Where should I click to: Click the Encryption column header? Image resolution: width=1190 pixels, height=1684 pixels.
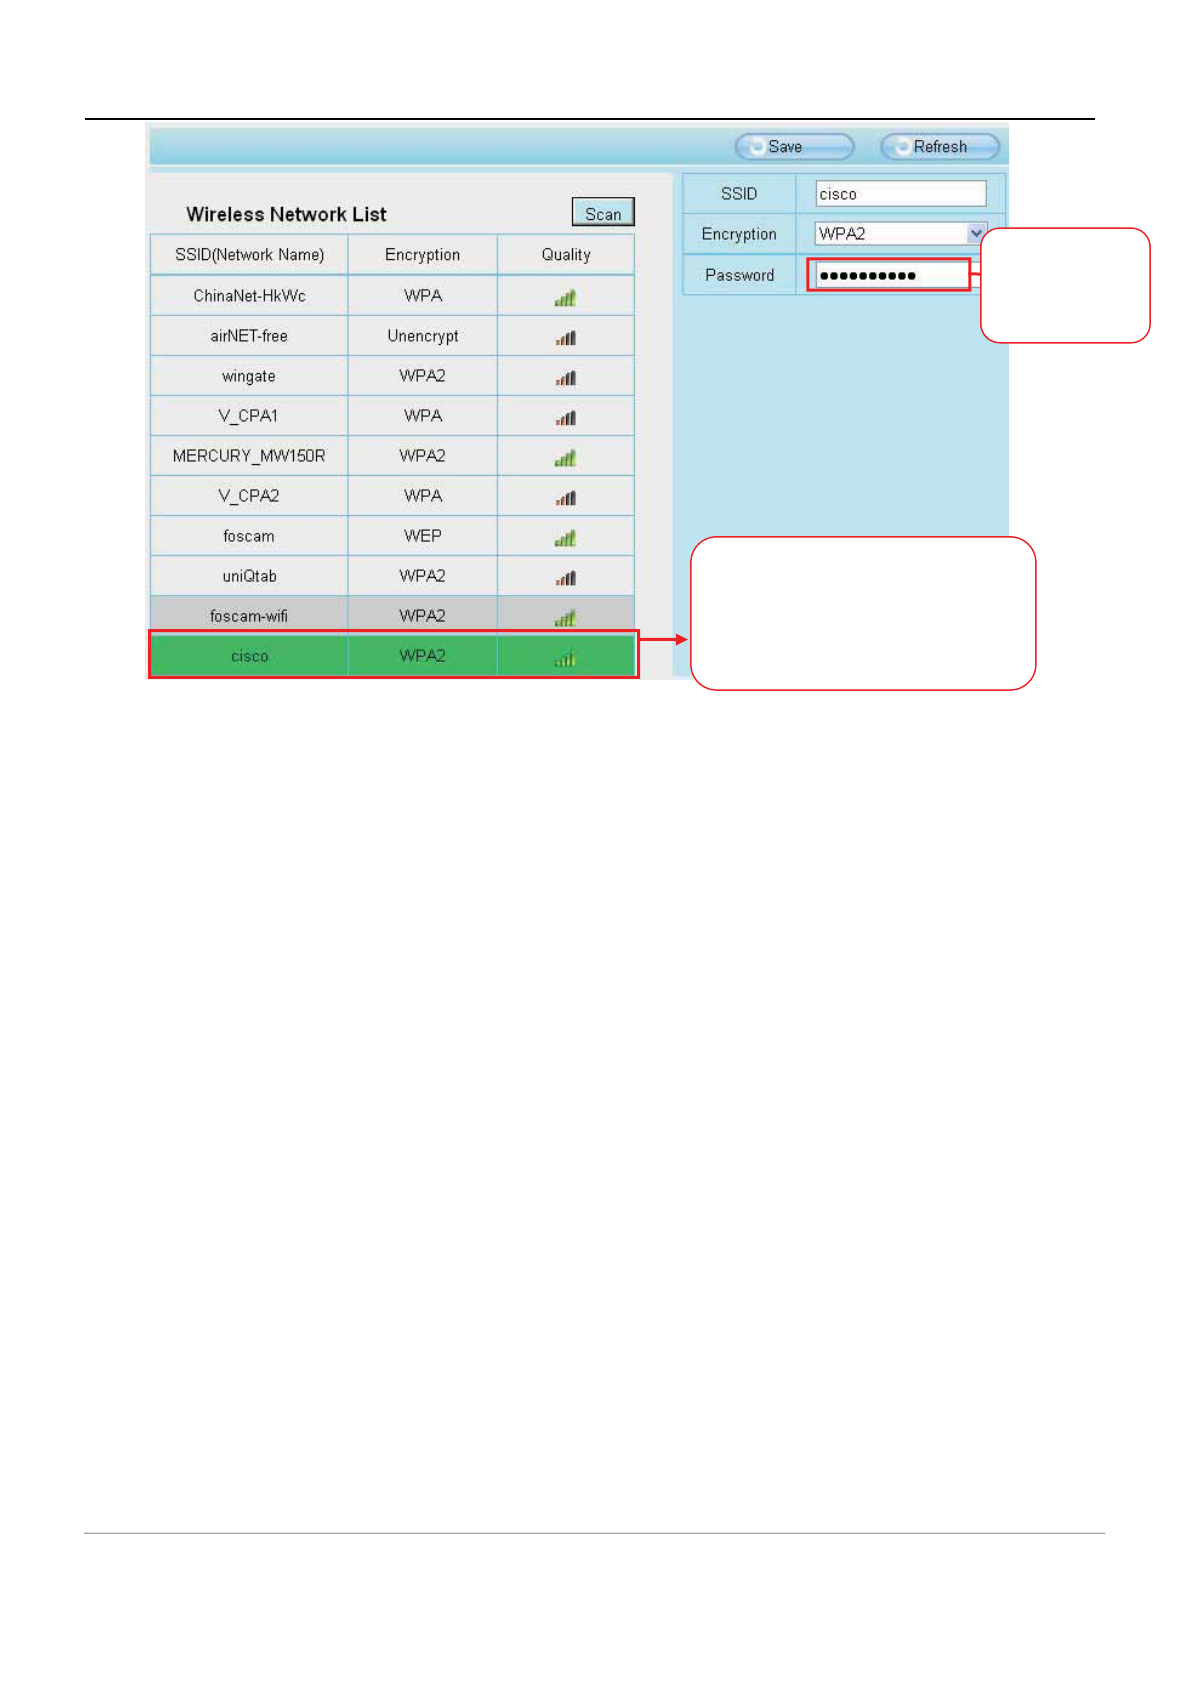tap(423, 255)
